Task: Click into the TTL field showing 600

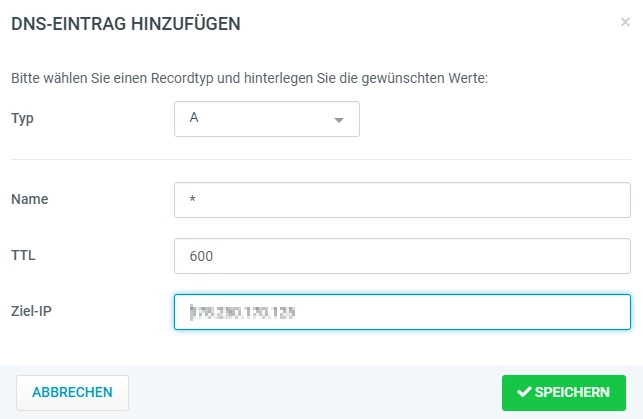Action: click(402, 256)
